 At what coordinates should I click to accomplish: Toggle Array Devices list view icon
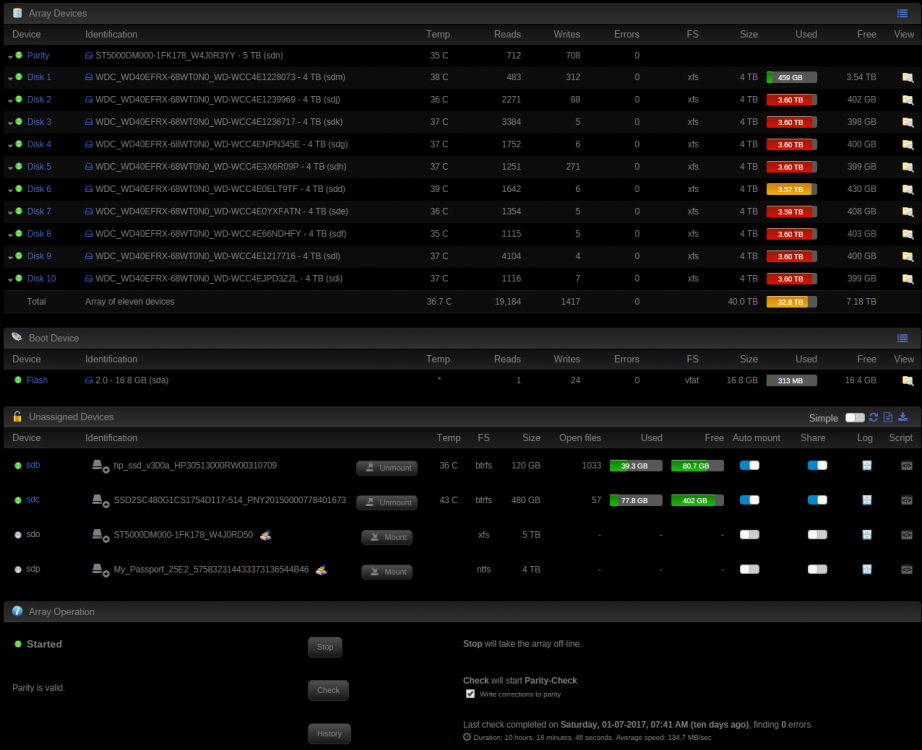click(x=902, y=14)
